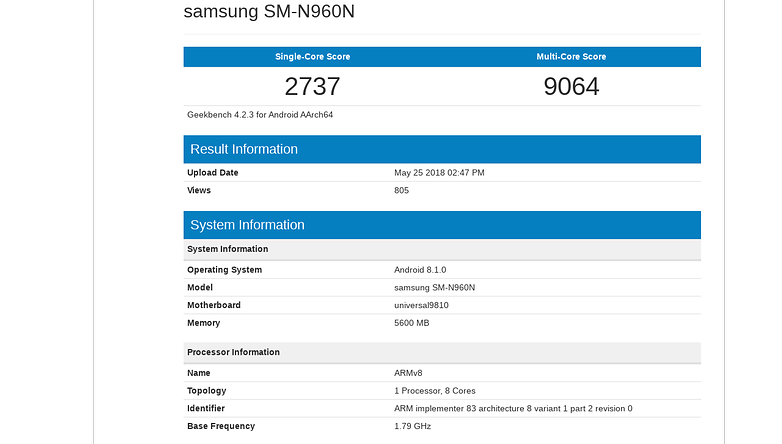Image resolution: width=782 pixels, height=444 pixels.
Task: Click the Upload Date label
Action: (212, 173)
